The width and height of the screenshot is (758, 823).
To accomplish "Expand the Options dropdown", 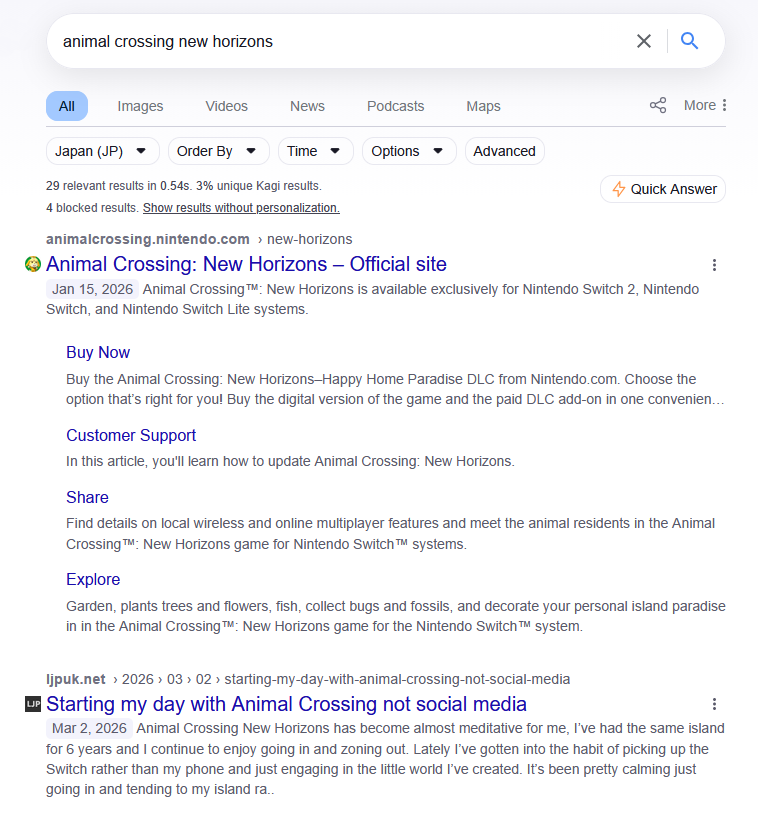I will (409, 151).
